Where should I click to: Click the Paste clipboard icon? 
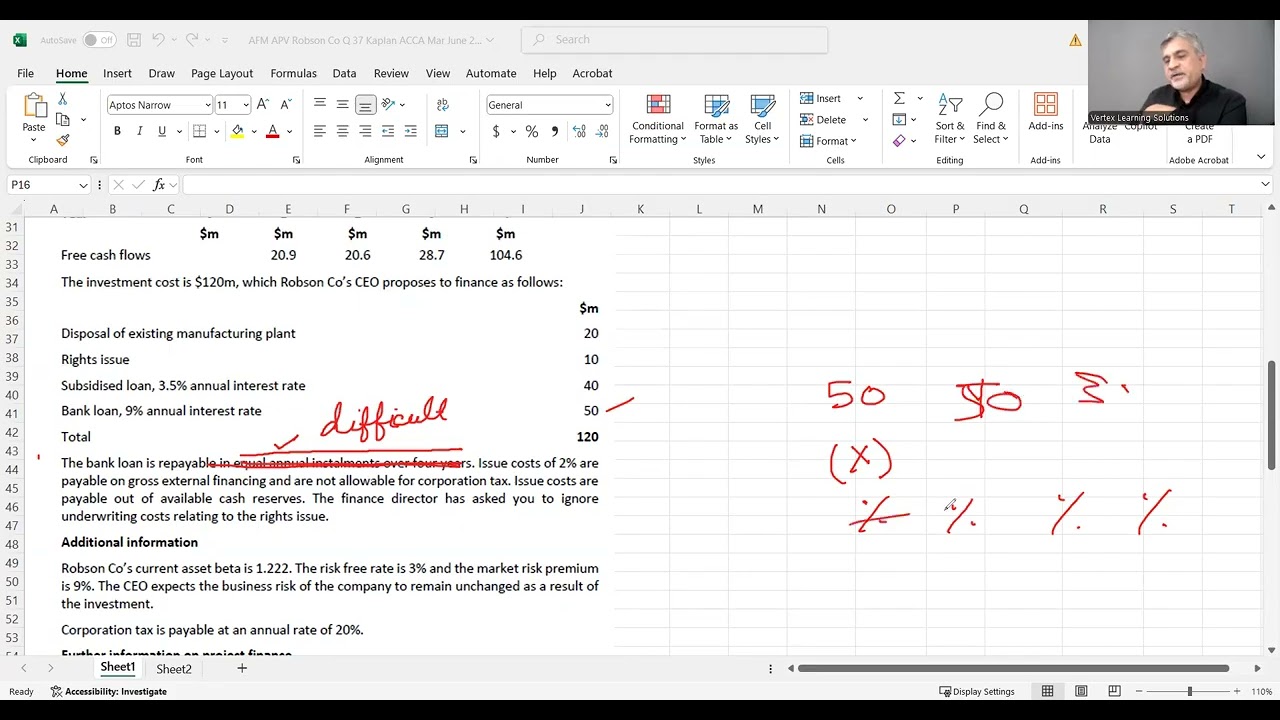click(x=34, y=106)
